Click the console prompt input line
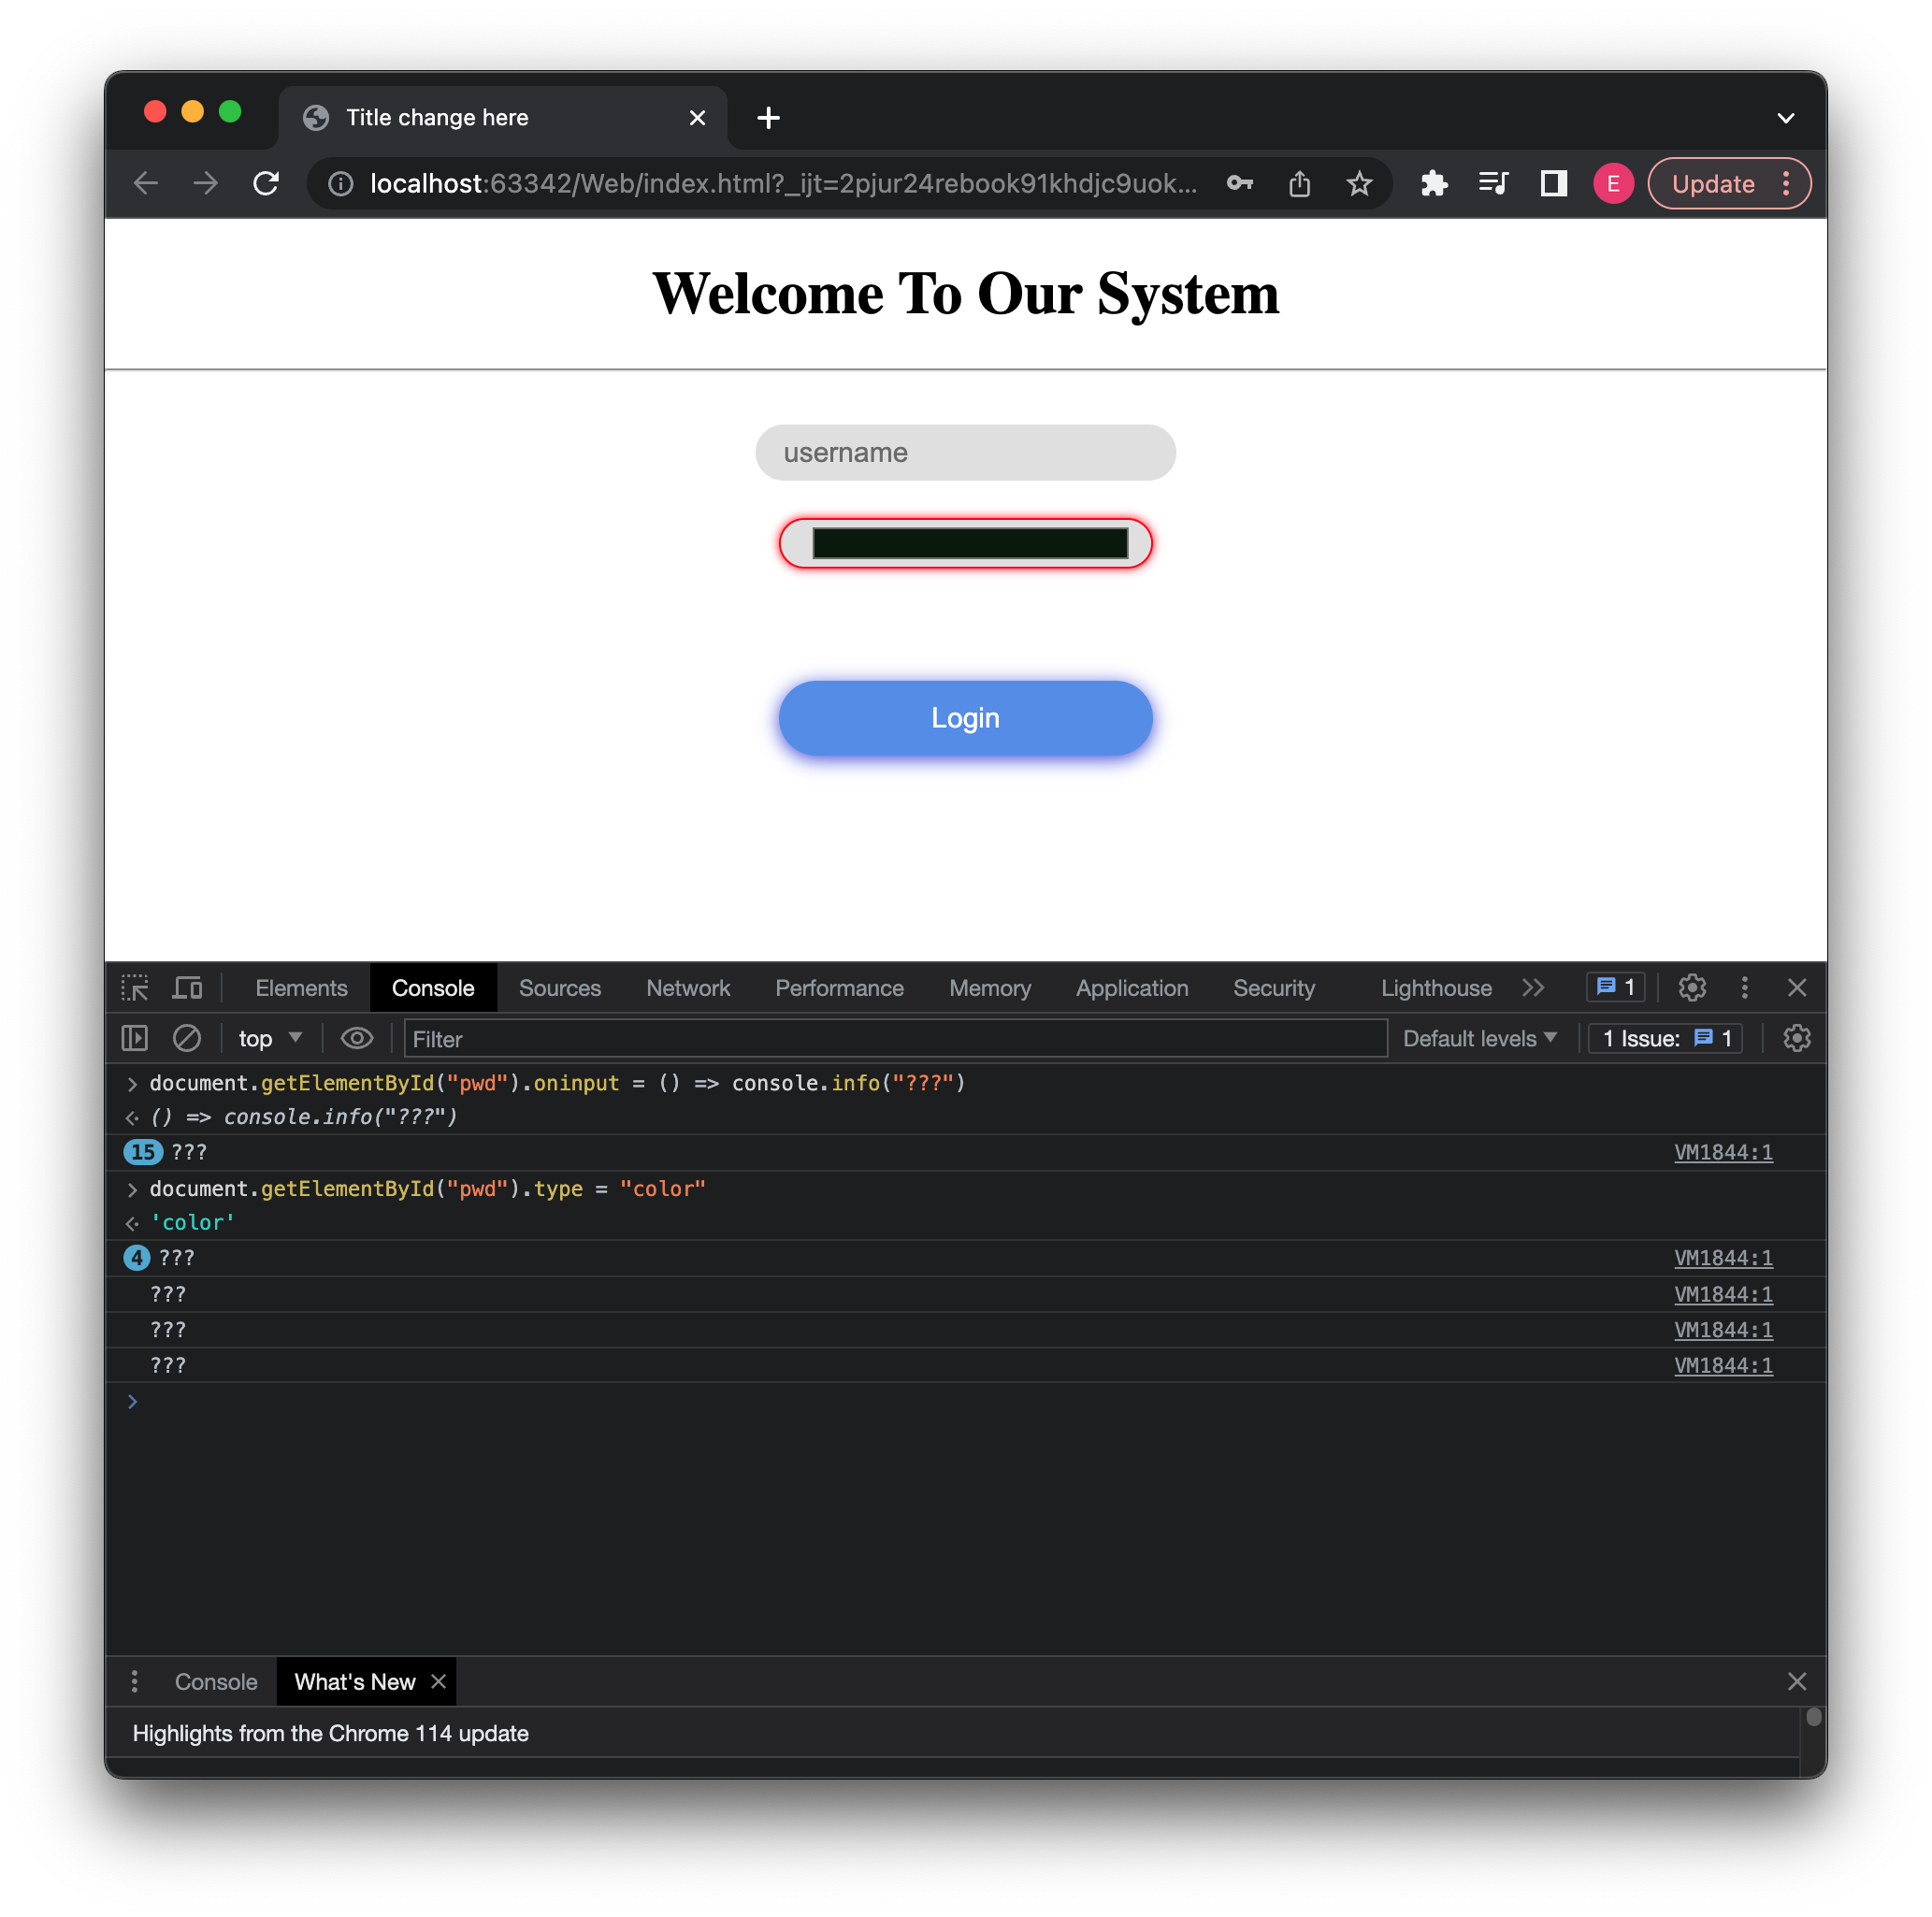 point(965,1401)
